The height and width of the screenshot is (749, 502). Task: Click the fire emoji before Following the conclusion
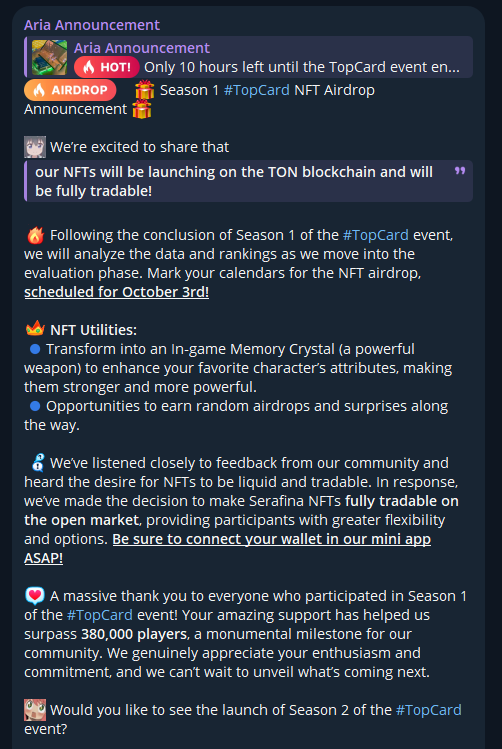point(35,235)
